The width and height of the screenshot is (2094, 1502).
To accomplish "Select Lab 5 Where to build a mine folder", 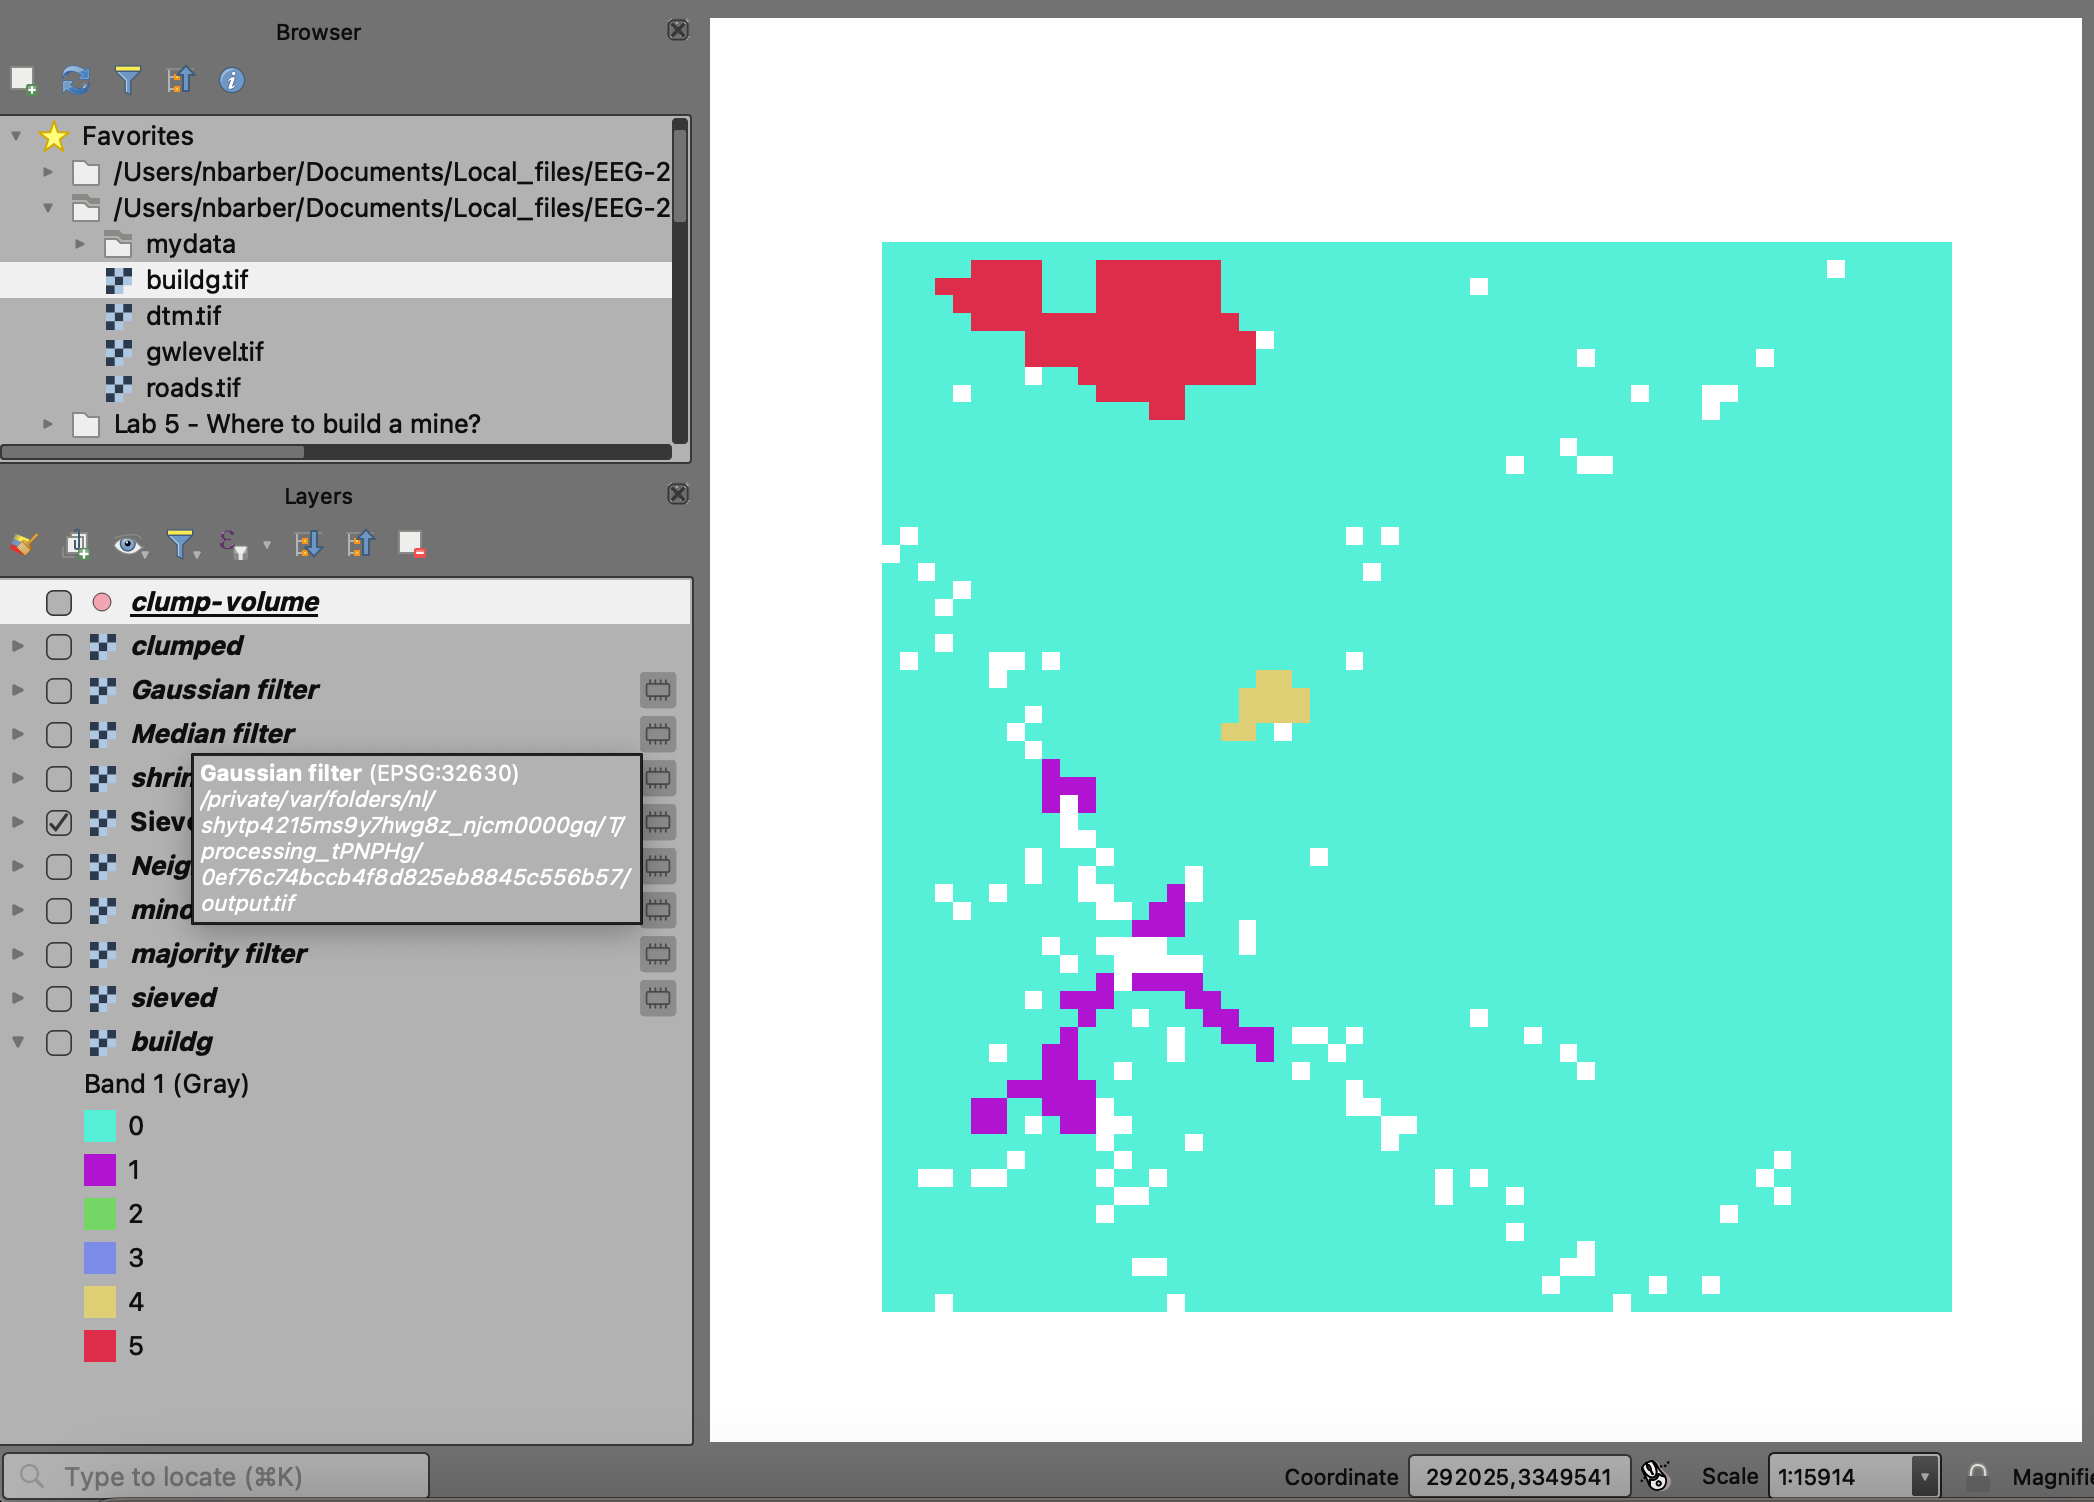I will point(296,424).
